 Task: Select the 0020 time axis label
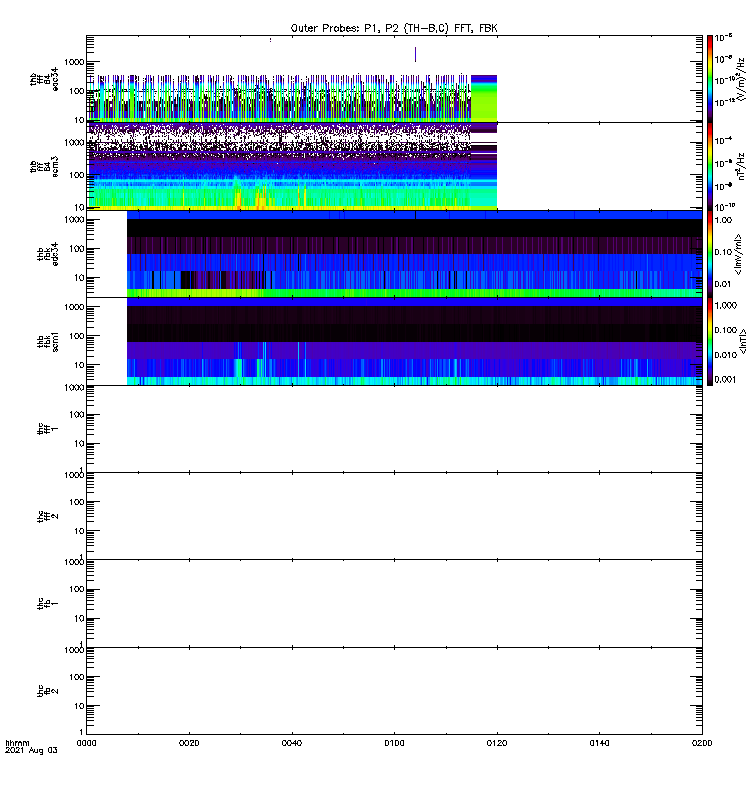click(x=189, y=743)
